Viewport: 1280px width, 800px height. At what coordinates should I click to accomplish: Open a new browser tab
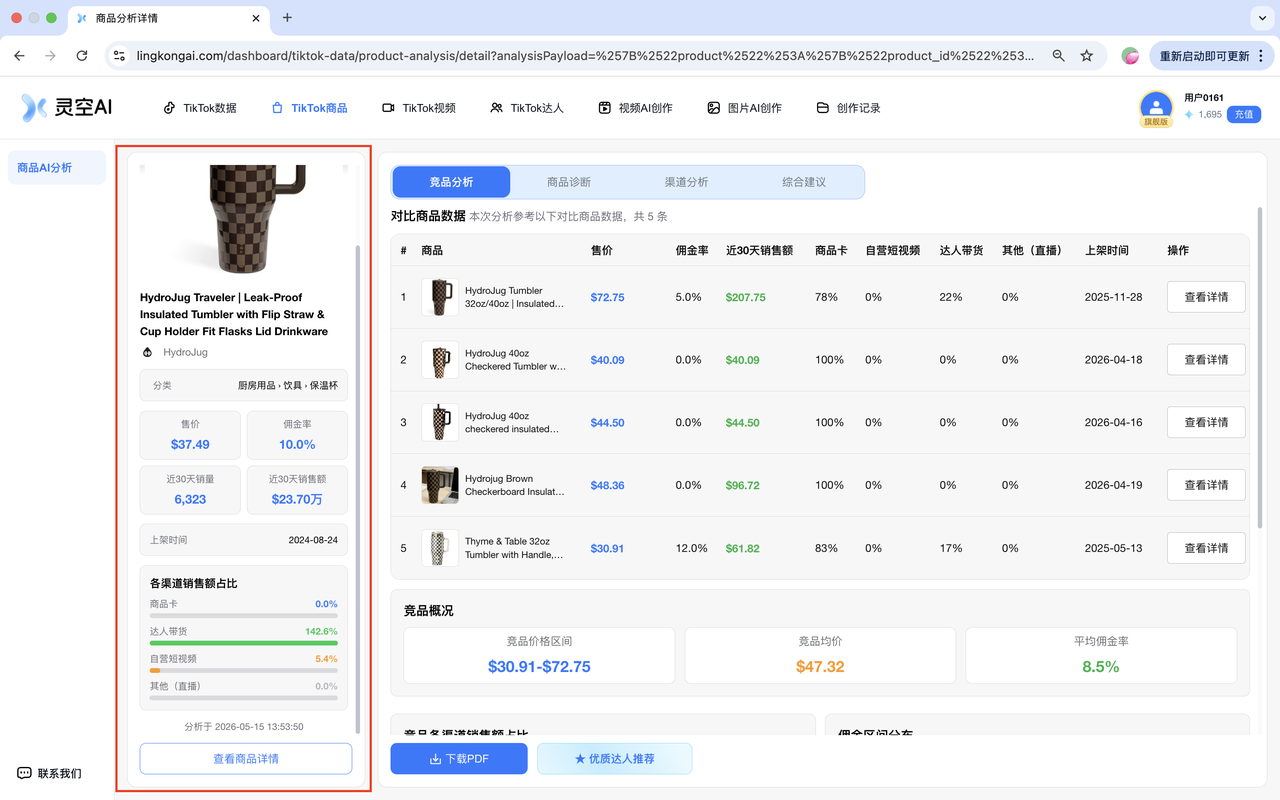(x=287, y=18)
